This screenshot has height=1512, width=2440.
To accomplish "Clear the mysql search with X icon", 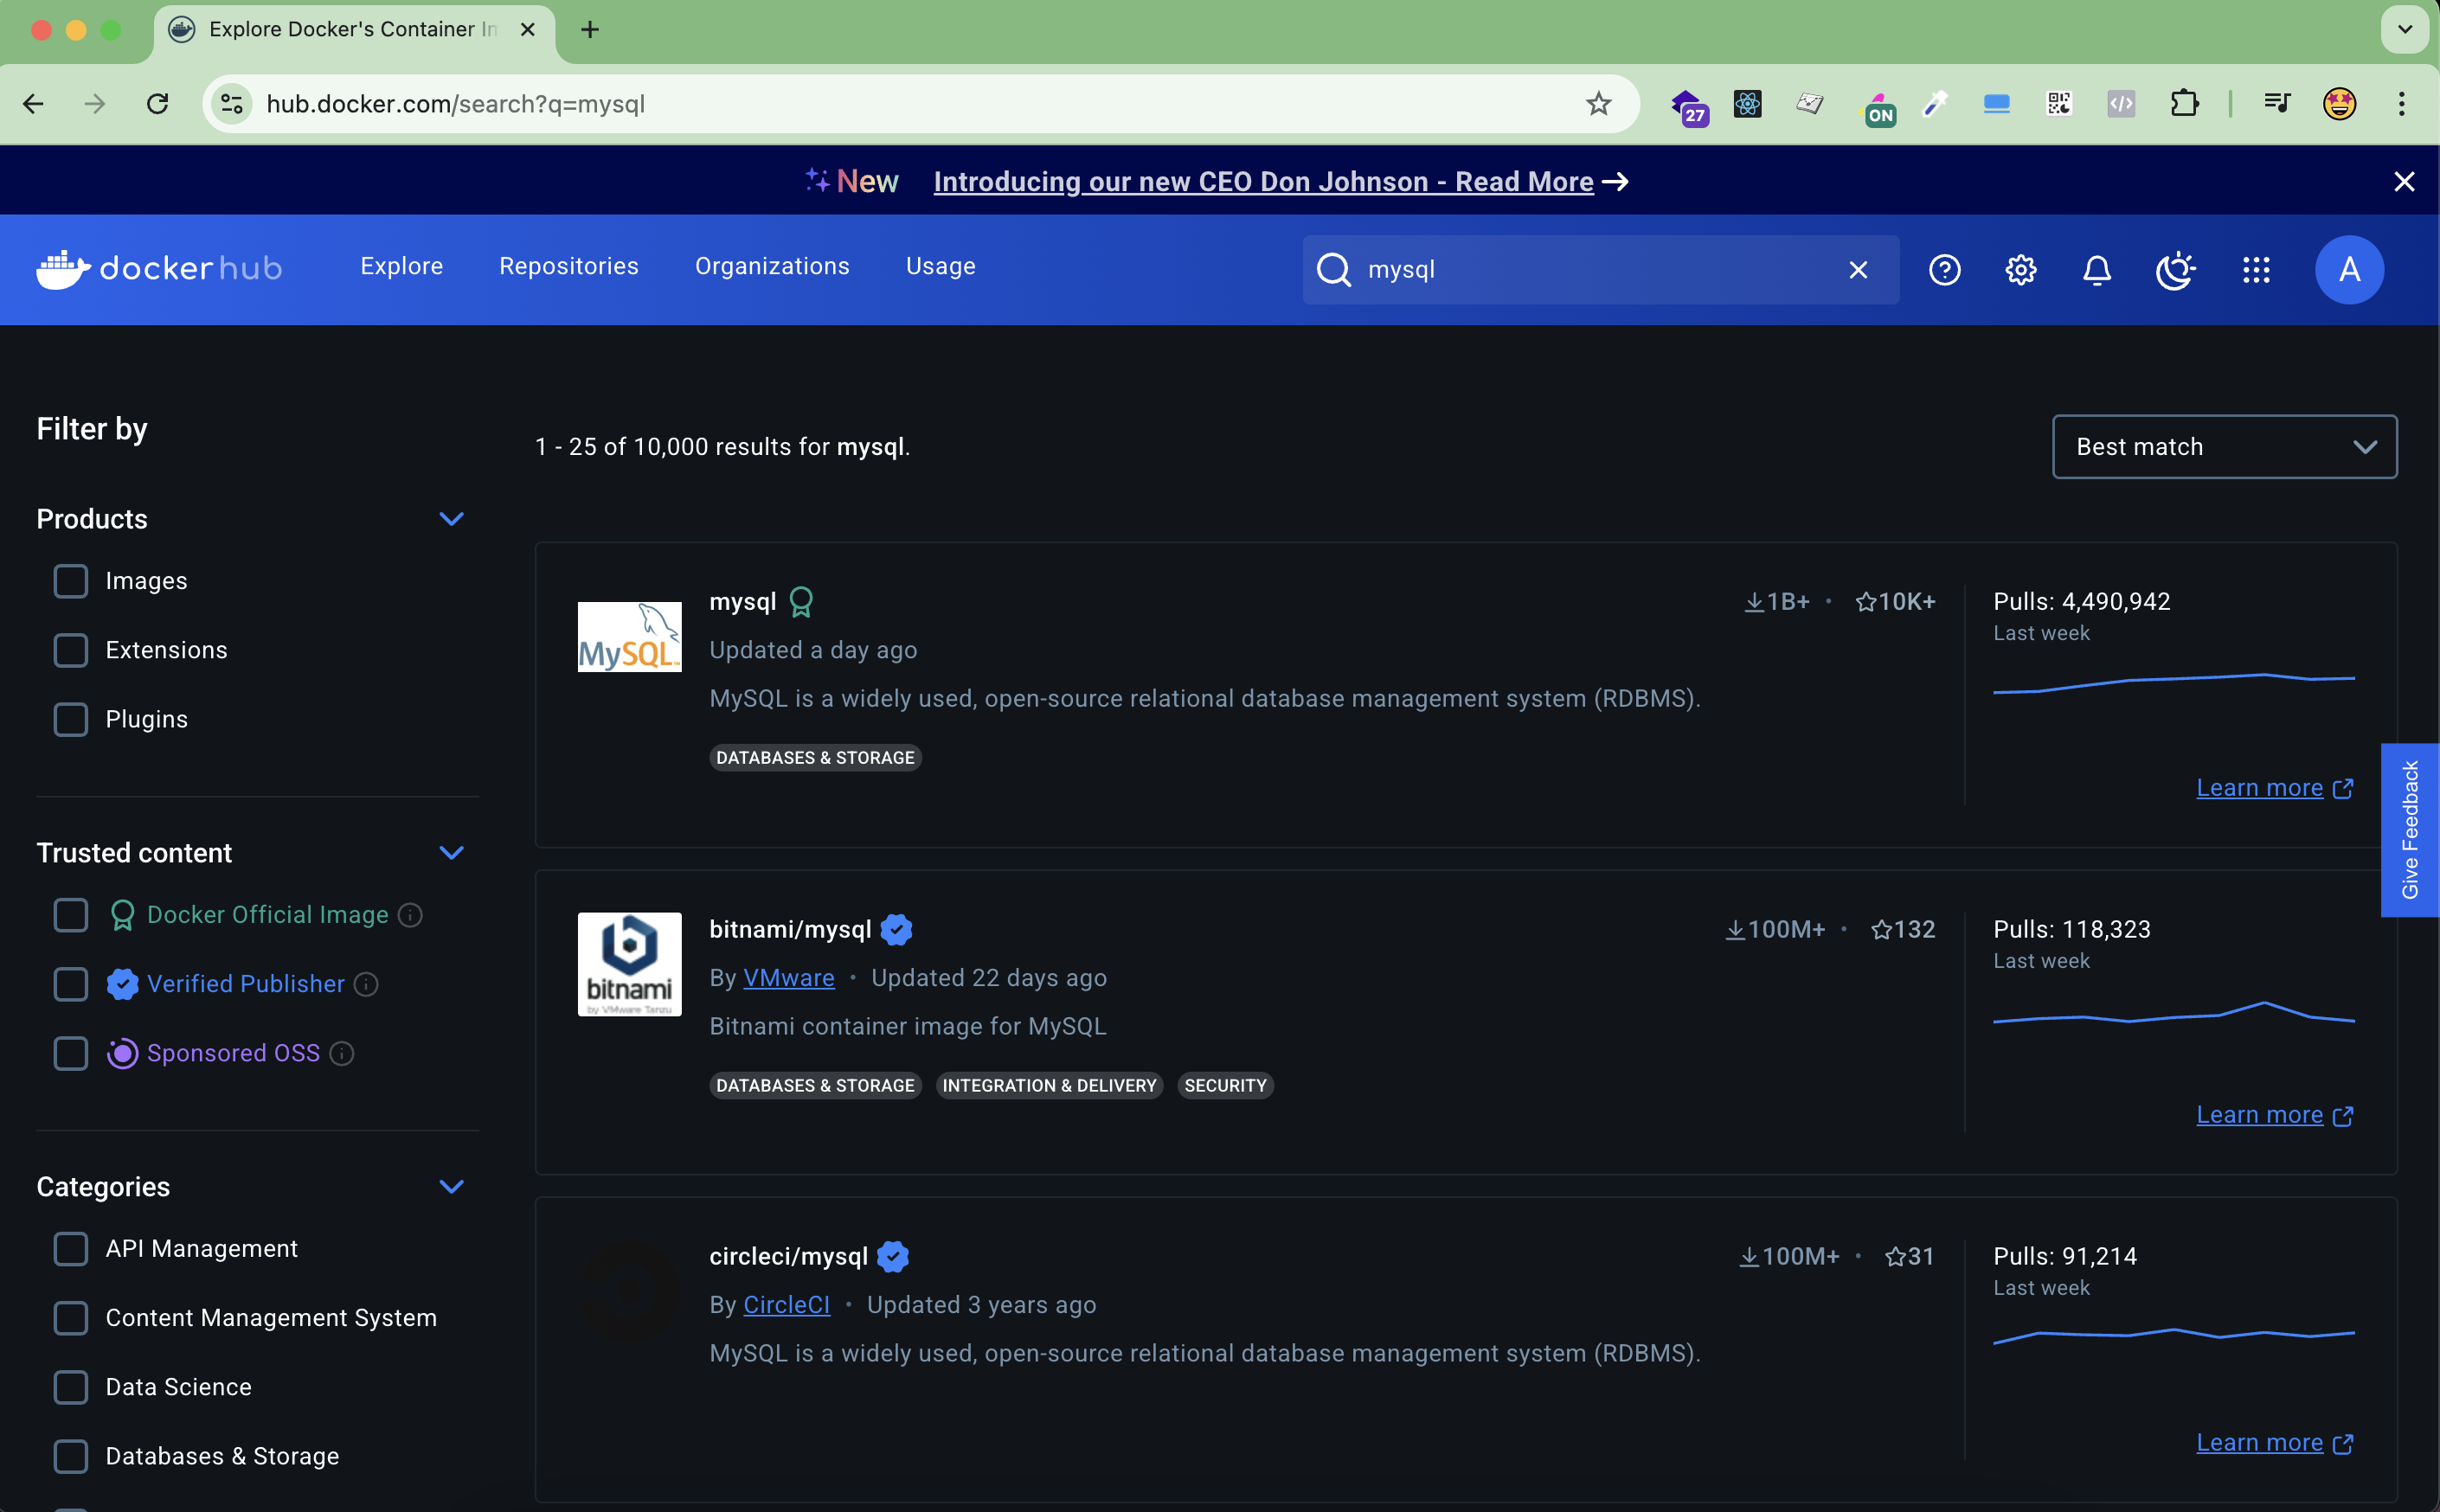I will coord(1858,270).
